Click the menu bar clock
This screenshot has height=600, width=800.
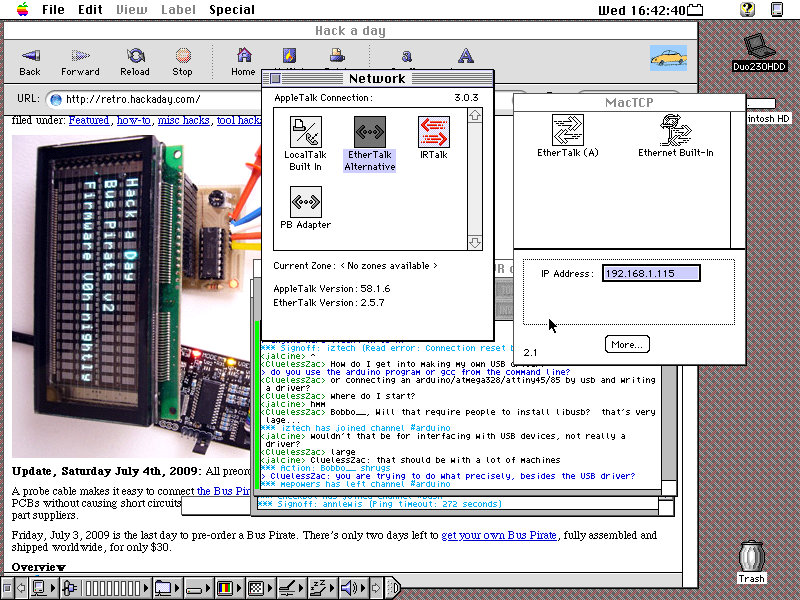coord(641,10)
